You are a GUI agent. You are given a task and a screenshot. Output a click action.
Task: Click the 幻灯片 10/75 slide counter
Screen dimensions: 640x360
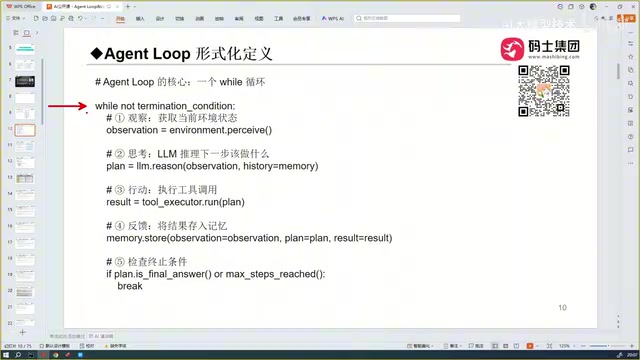tap(18, 346)
